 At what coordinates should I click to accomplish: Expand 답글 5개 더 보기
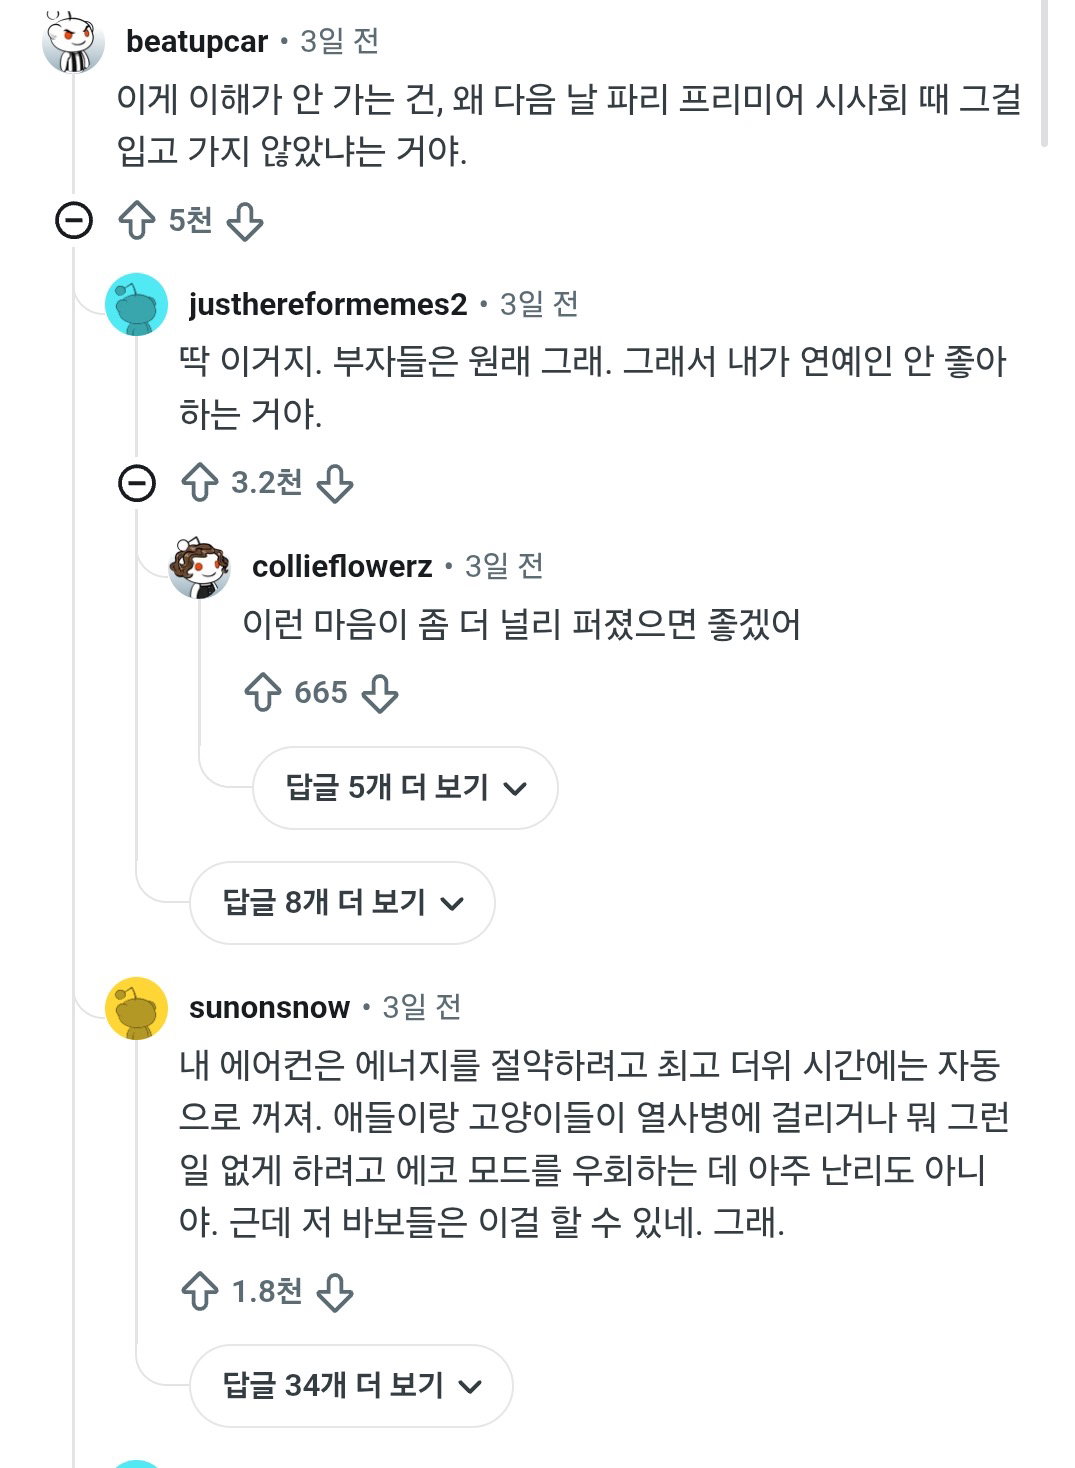pos(405,788)
